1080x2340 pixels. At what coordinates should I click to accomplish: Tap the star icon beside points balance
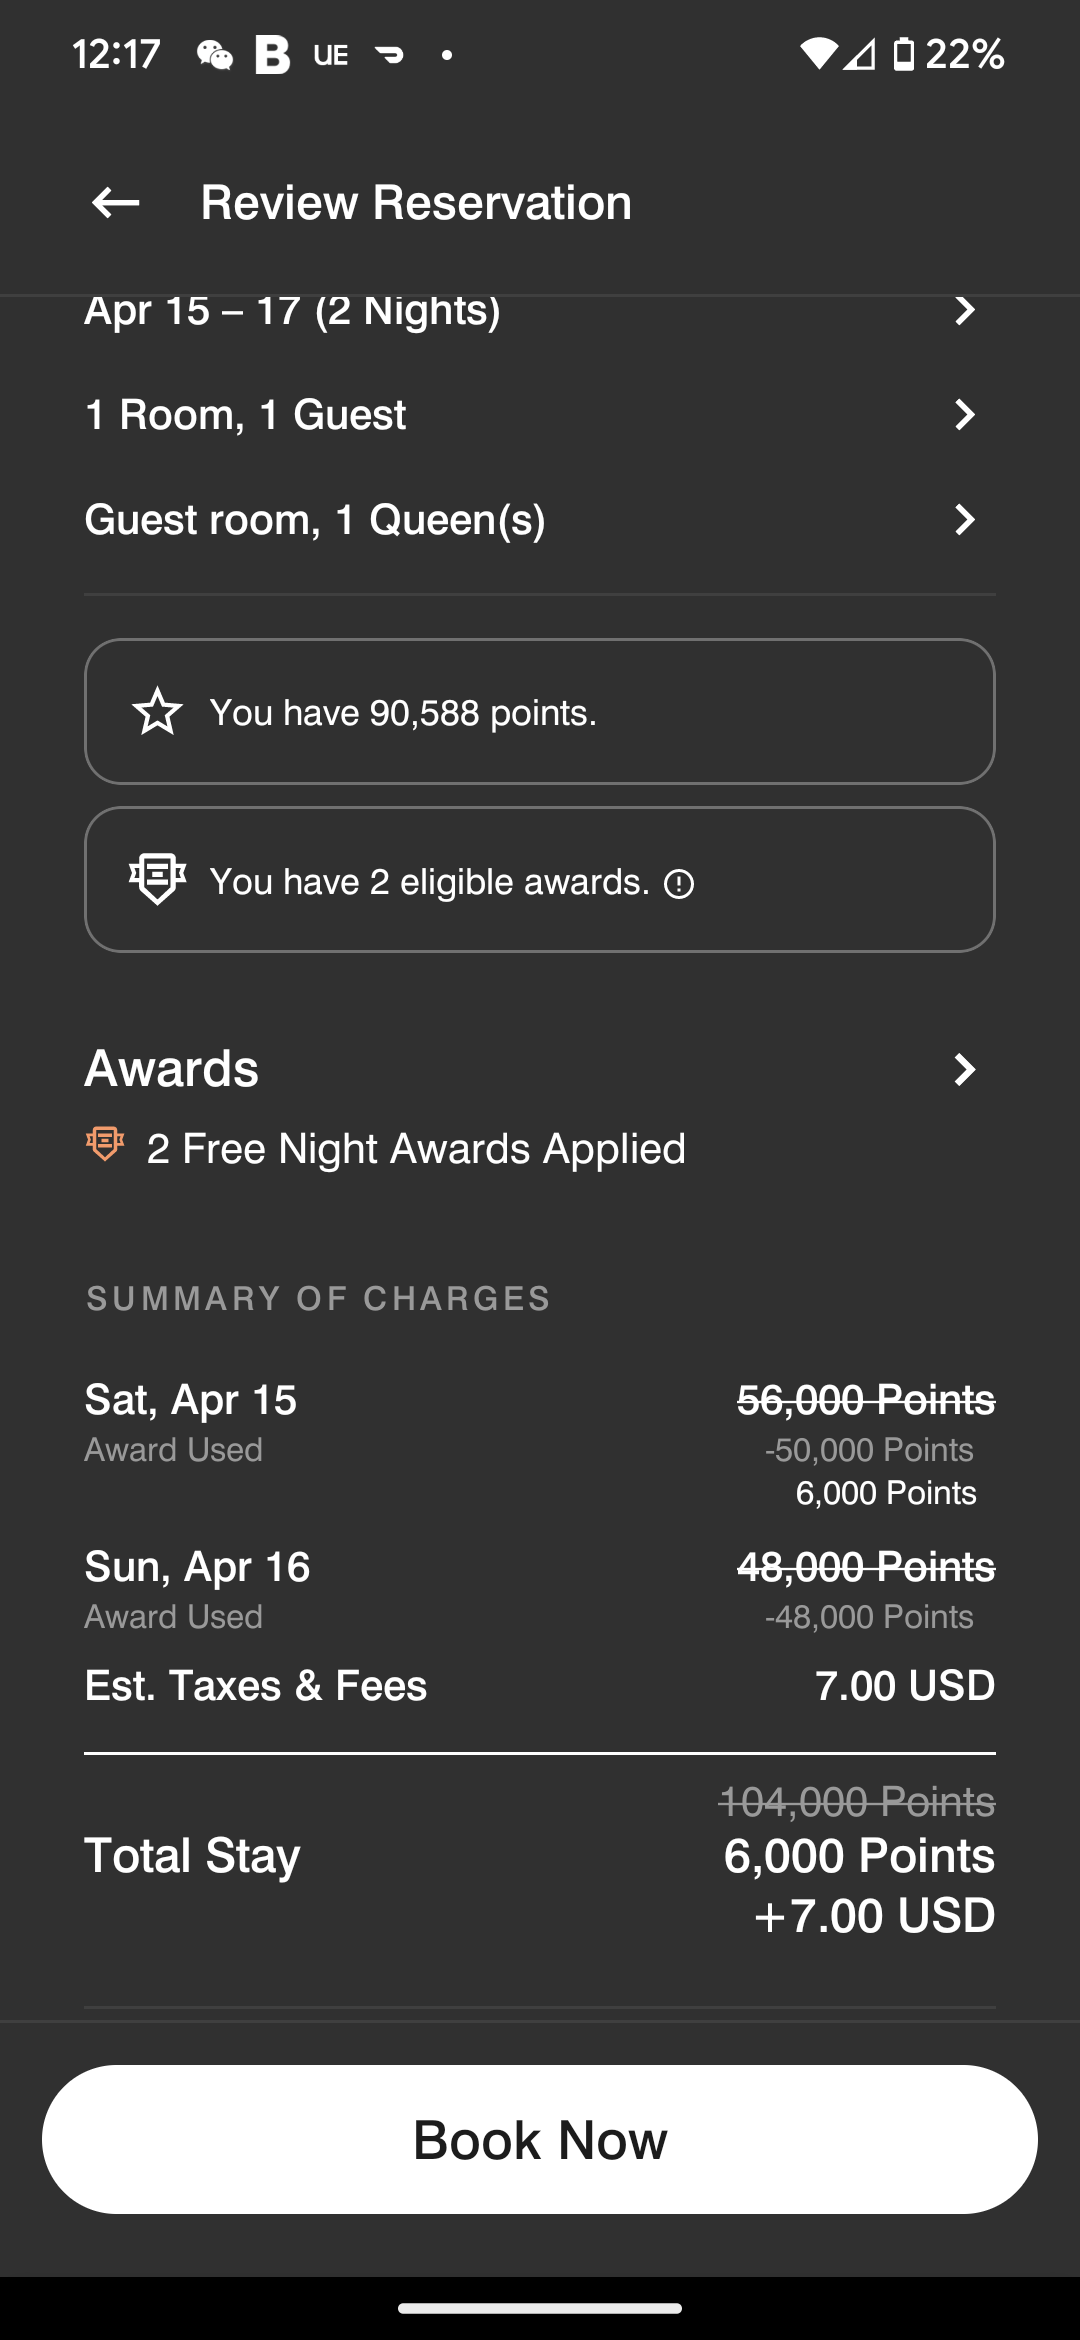click(x=157, y=712)
